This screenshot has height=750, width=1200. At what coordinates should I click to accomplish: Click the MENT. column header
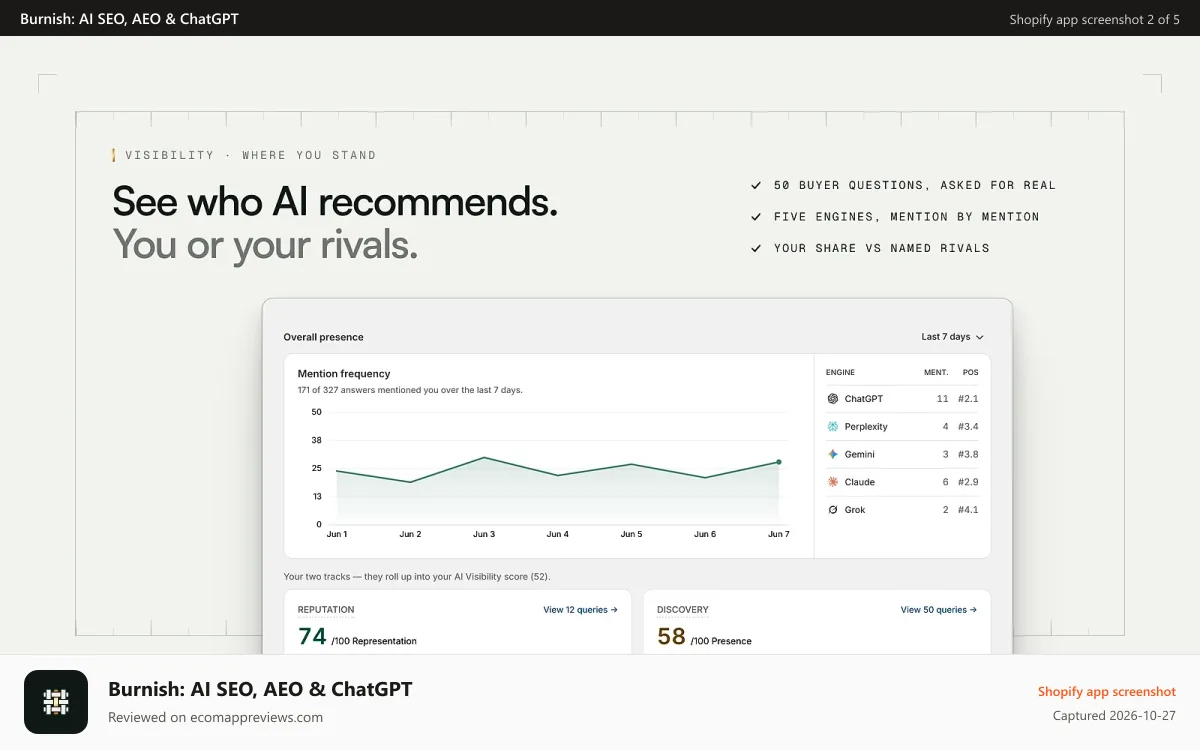[936, 373]
